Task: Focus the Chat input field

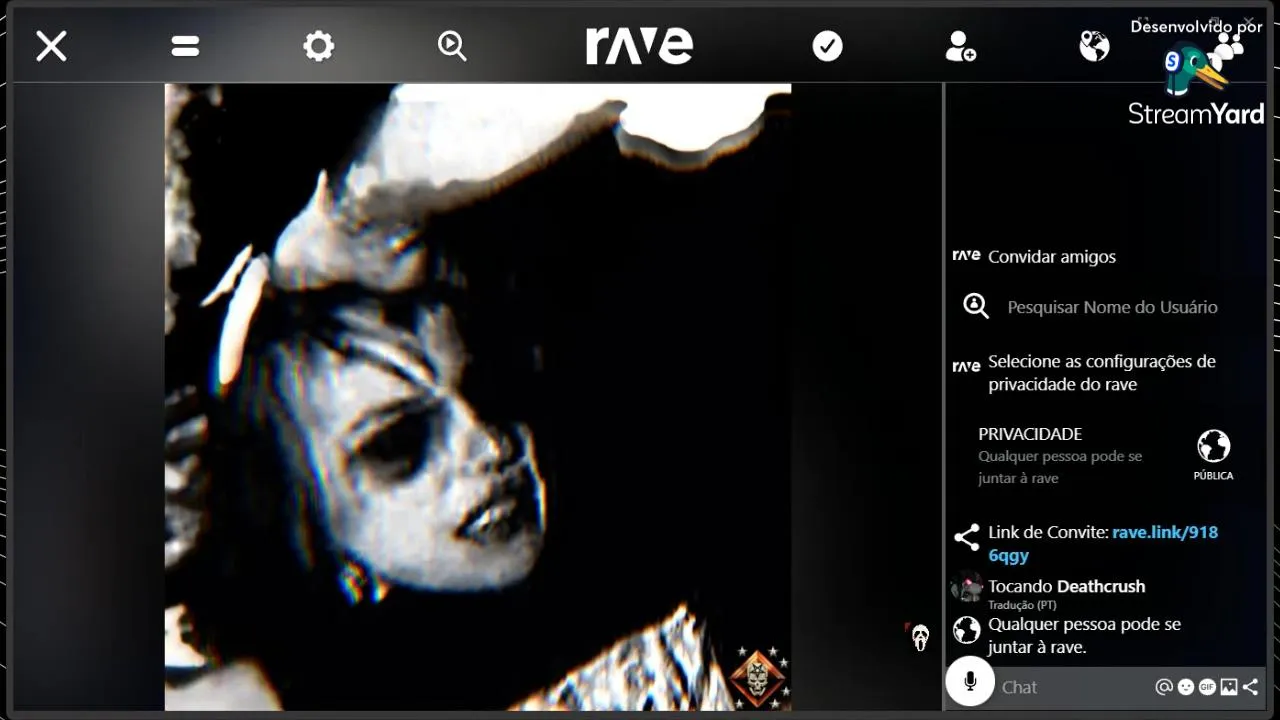Action: pyautogui.click(x=1072, y=687)
